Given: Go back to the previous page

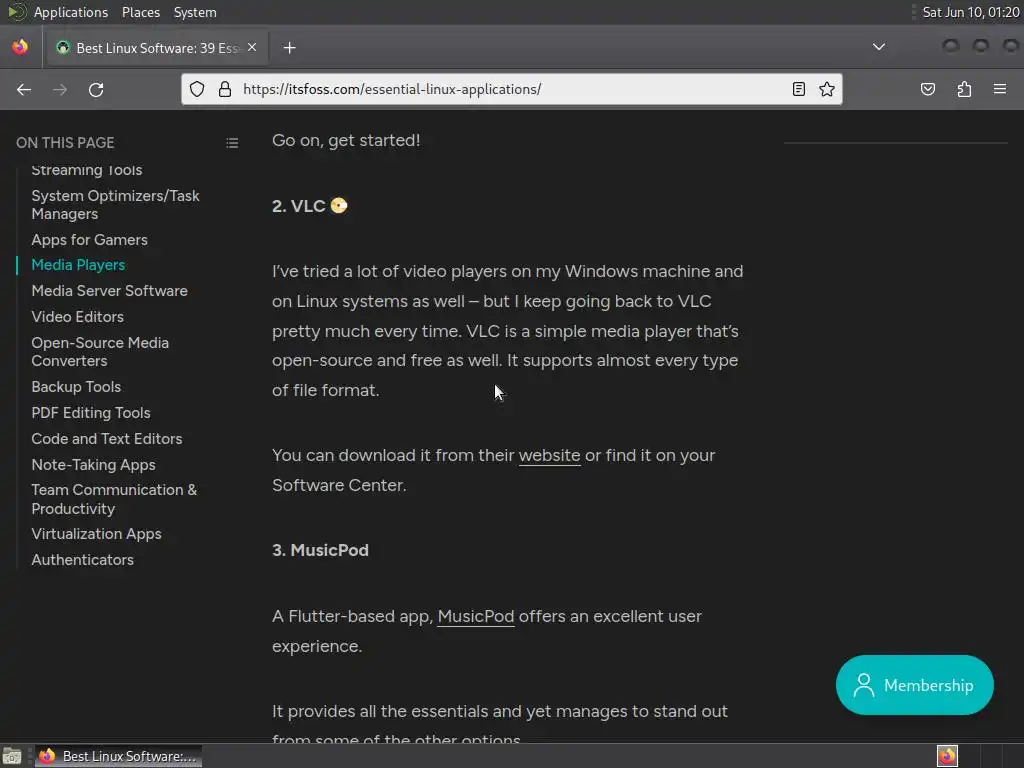Looking at the screenshot, I should pyautogui.click(x=24, y=89).
